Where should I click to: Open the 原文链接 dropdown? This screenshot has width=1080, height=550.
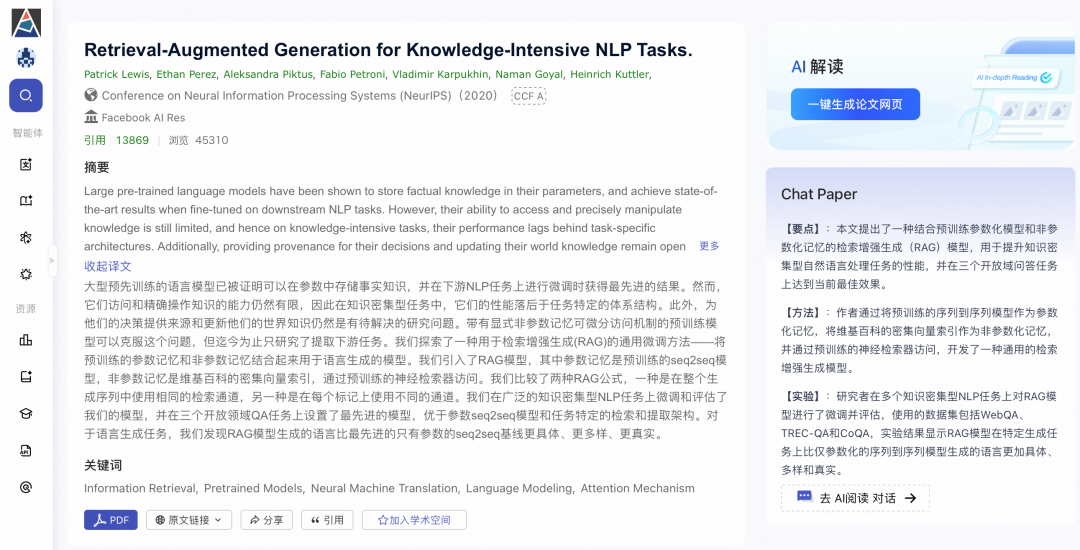(x=189, y=520)
